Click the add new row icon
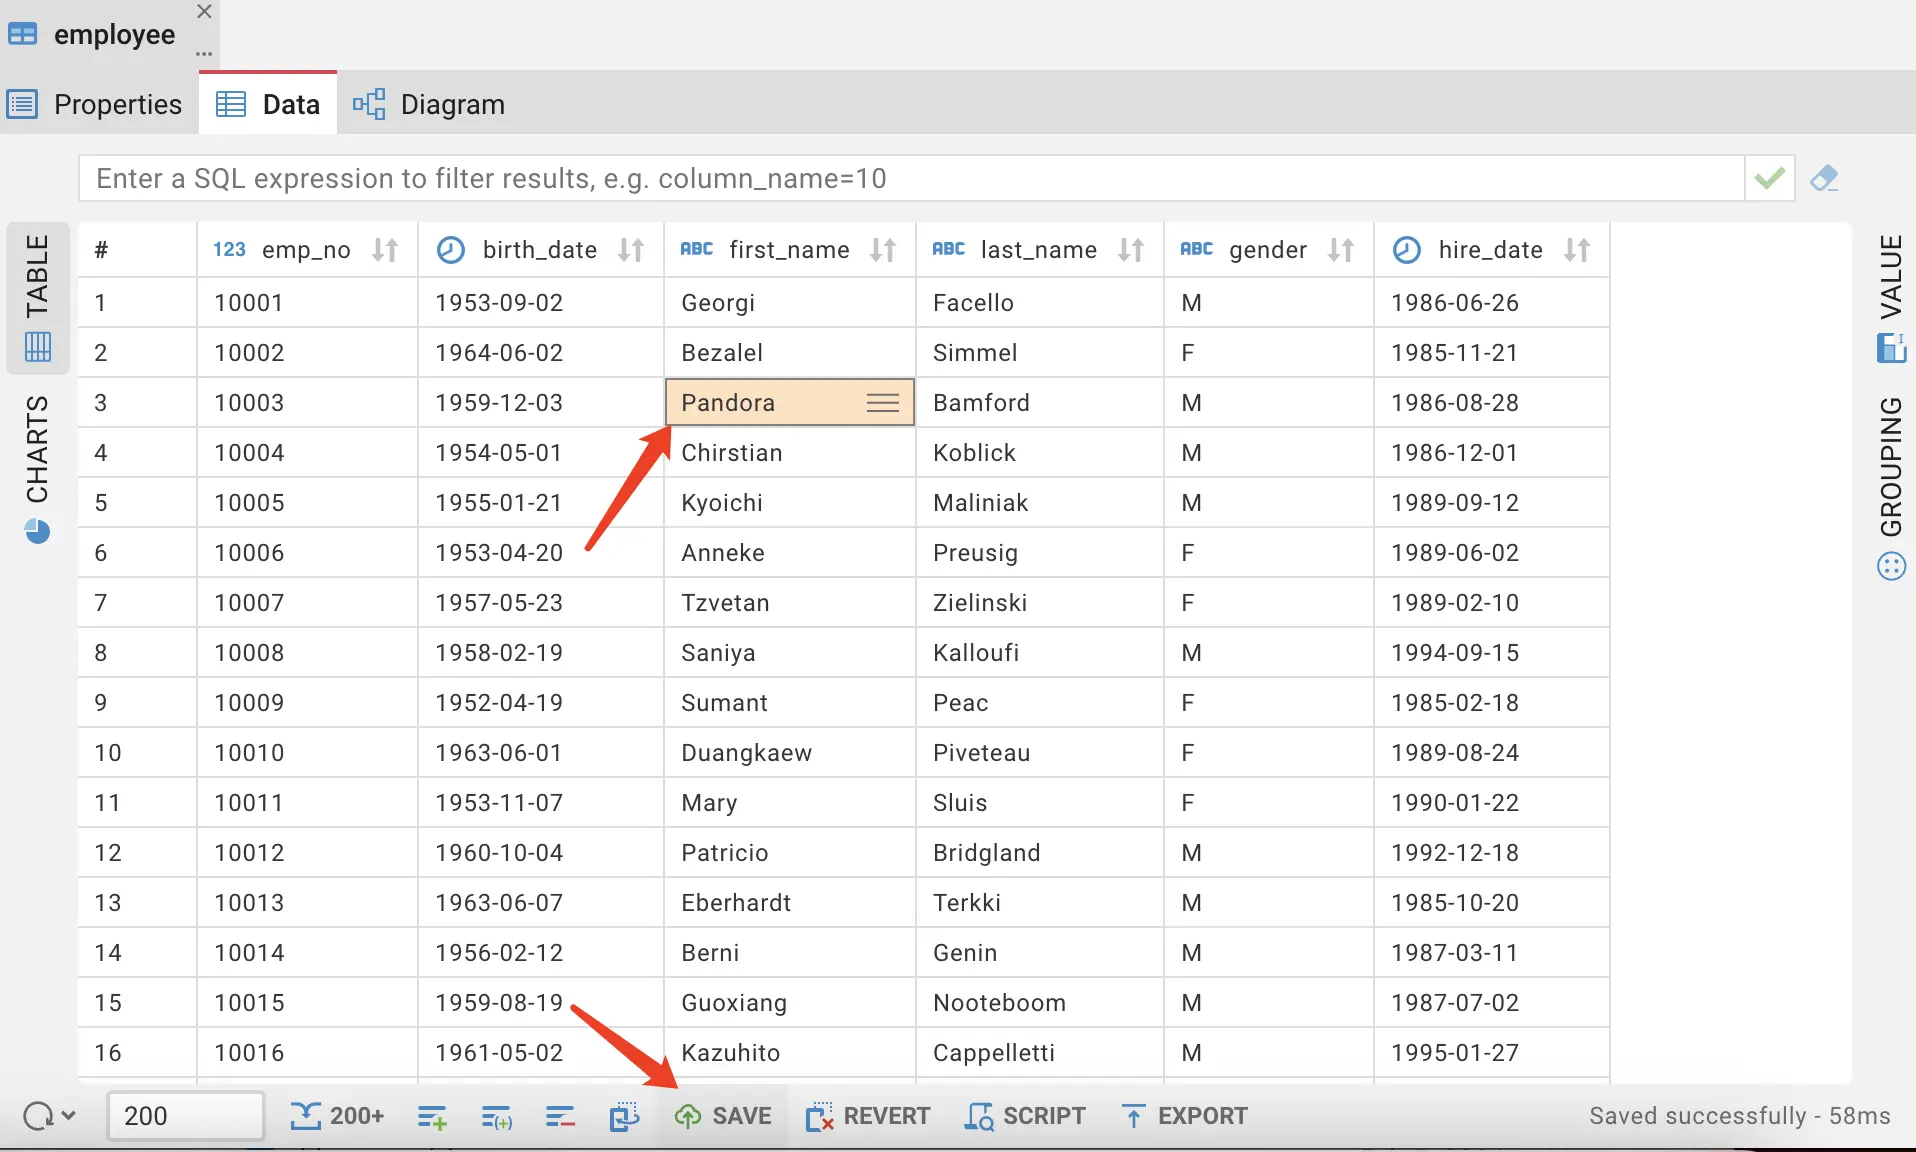1916x1152 pixels. 432,1116
